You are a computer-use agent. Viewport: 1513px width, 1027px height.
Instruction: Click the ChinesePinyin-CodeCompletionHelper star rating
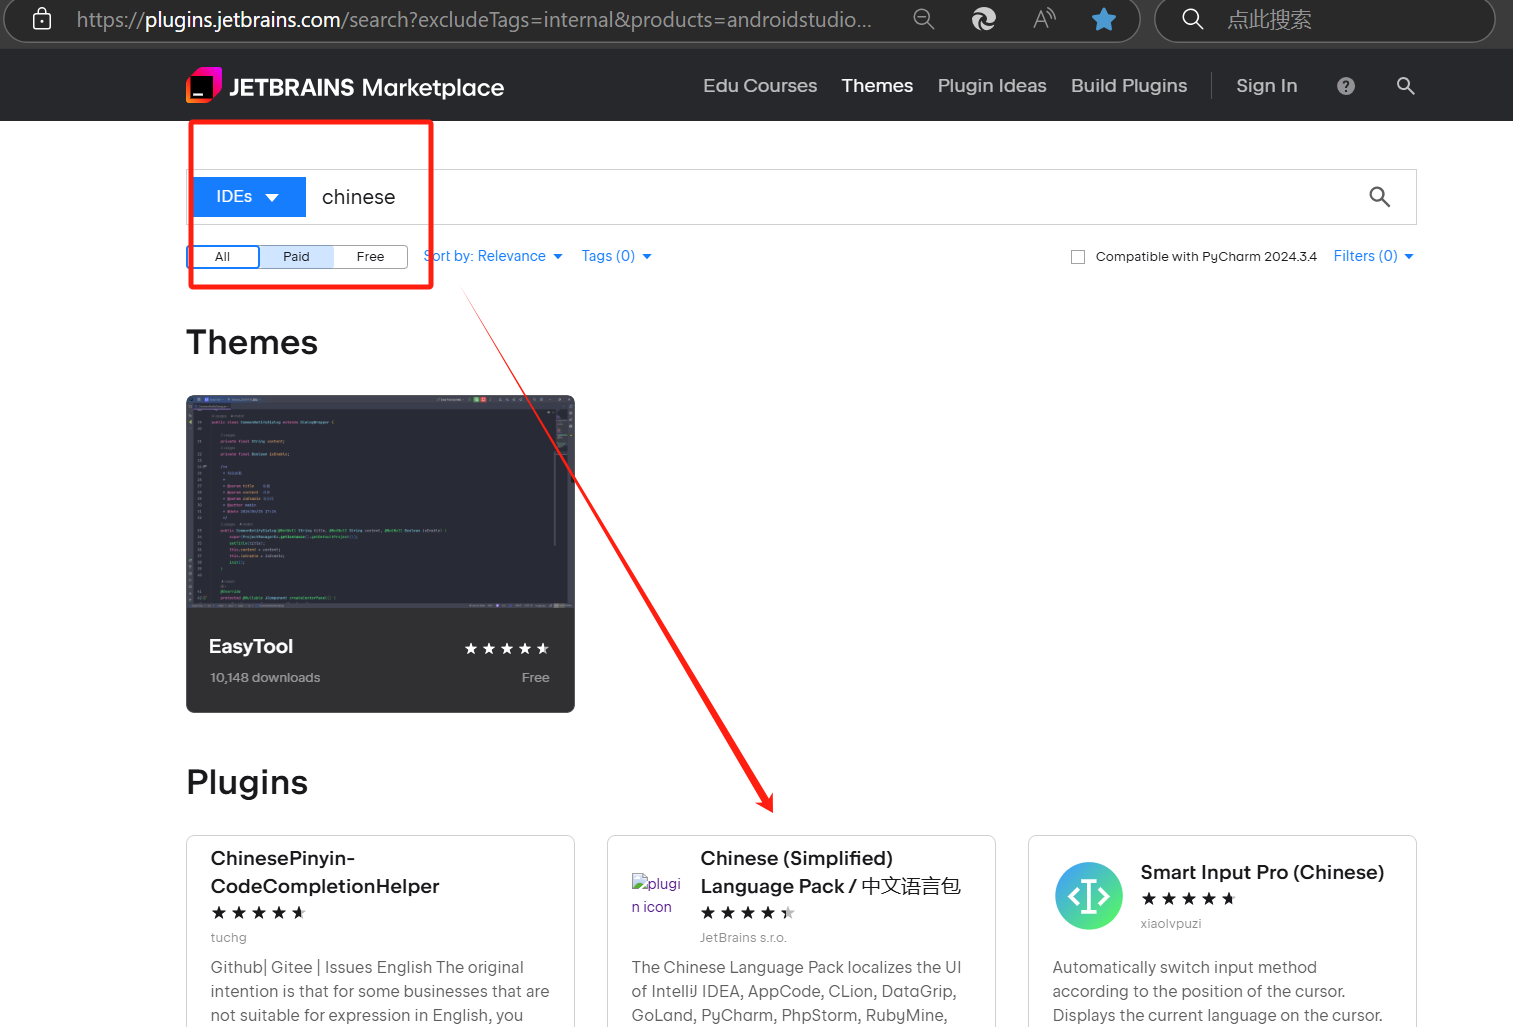pyautogui.click(x=259, y=913)
